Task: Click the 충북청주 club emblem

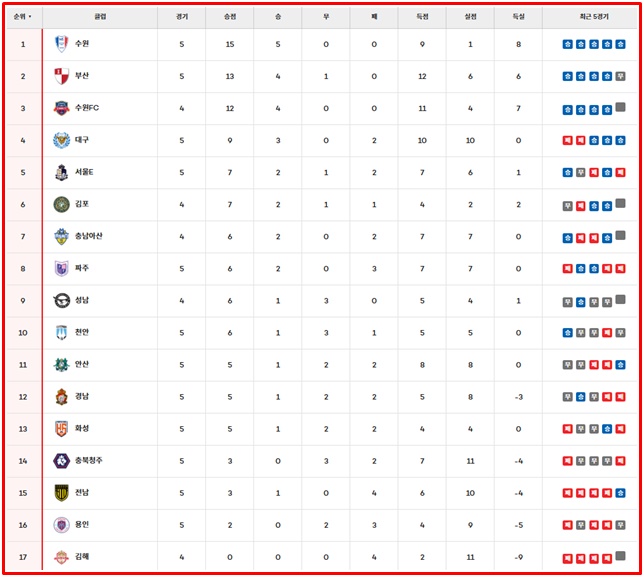Action: pyautogui.click(x=62, y=460)
